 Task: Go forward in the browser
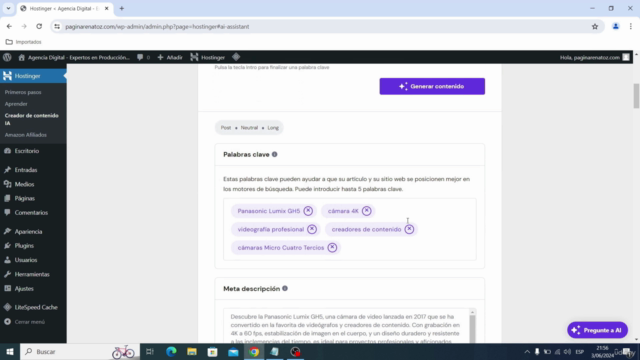24,27
